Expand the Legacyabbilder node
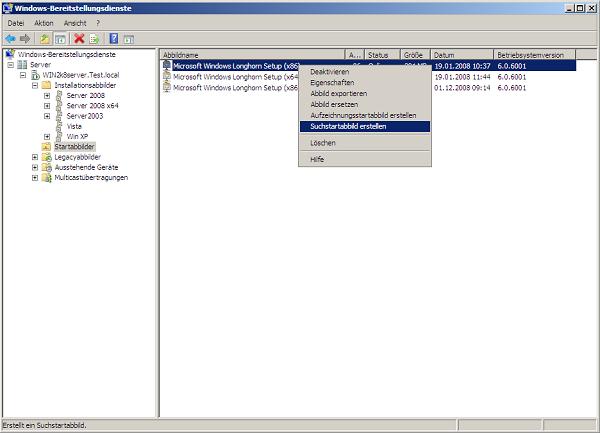 35,157
